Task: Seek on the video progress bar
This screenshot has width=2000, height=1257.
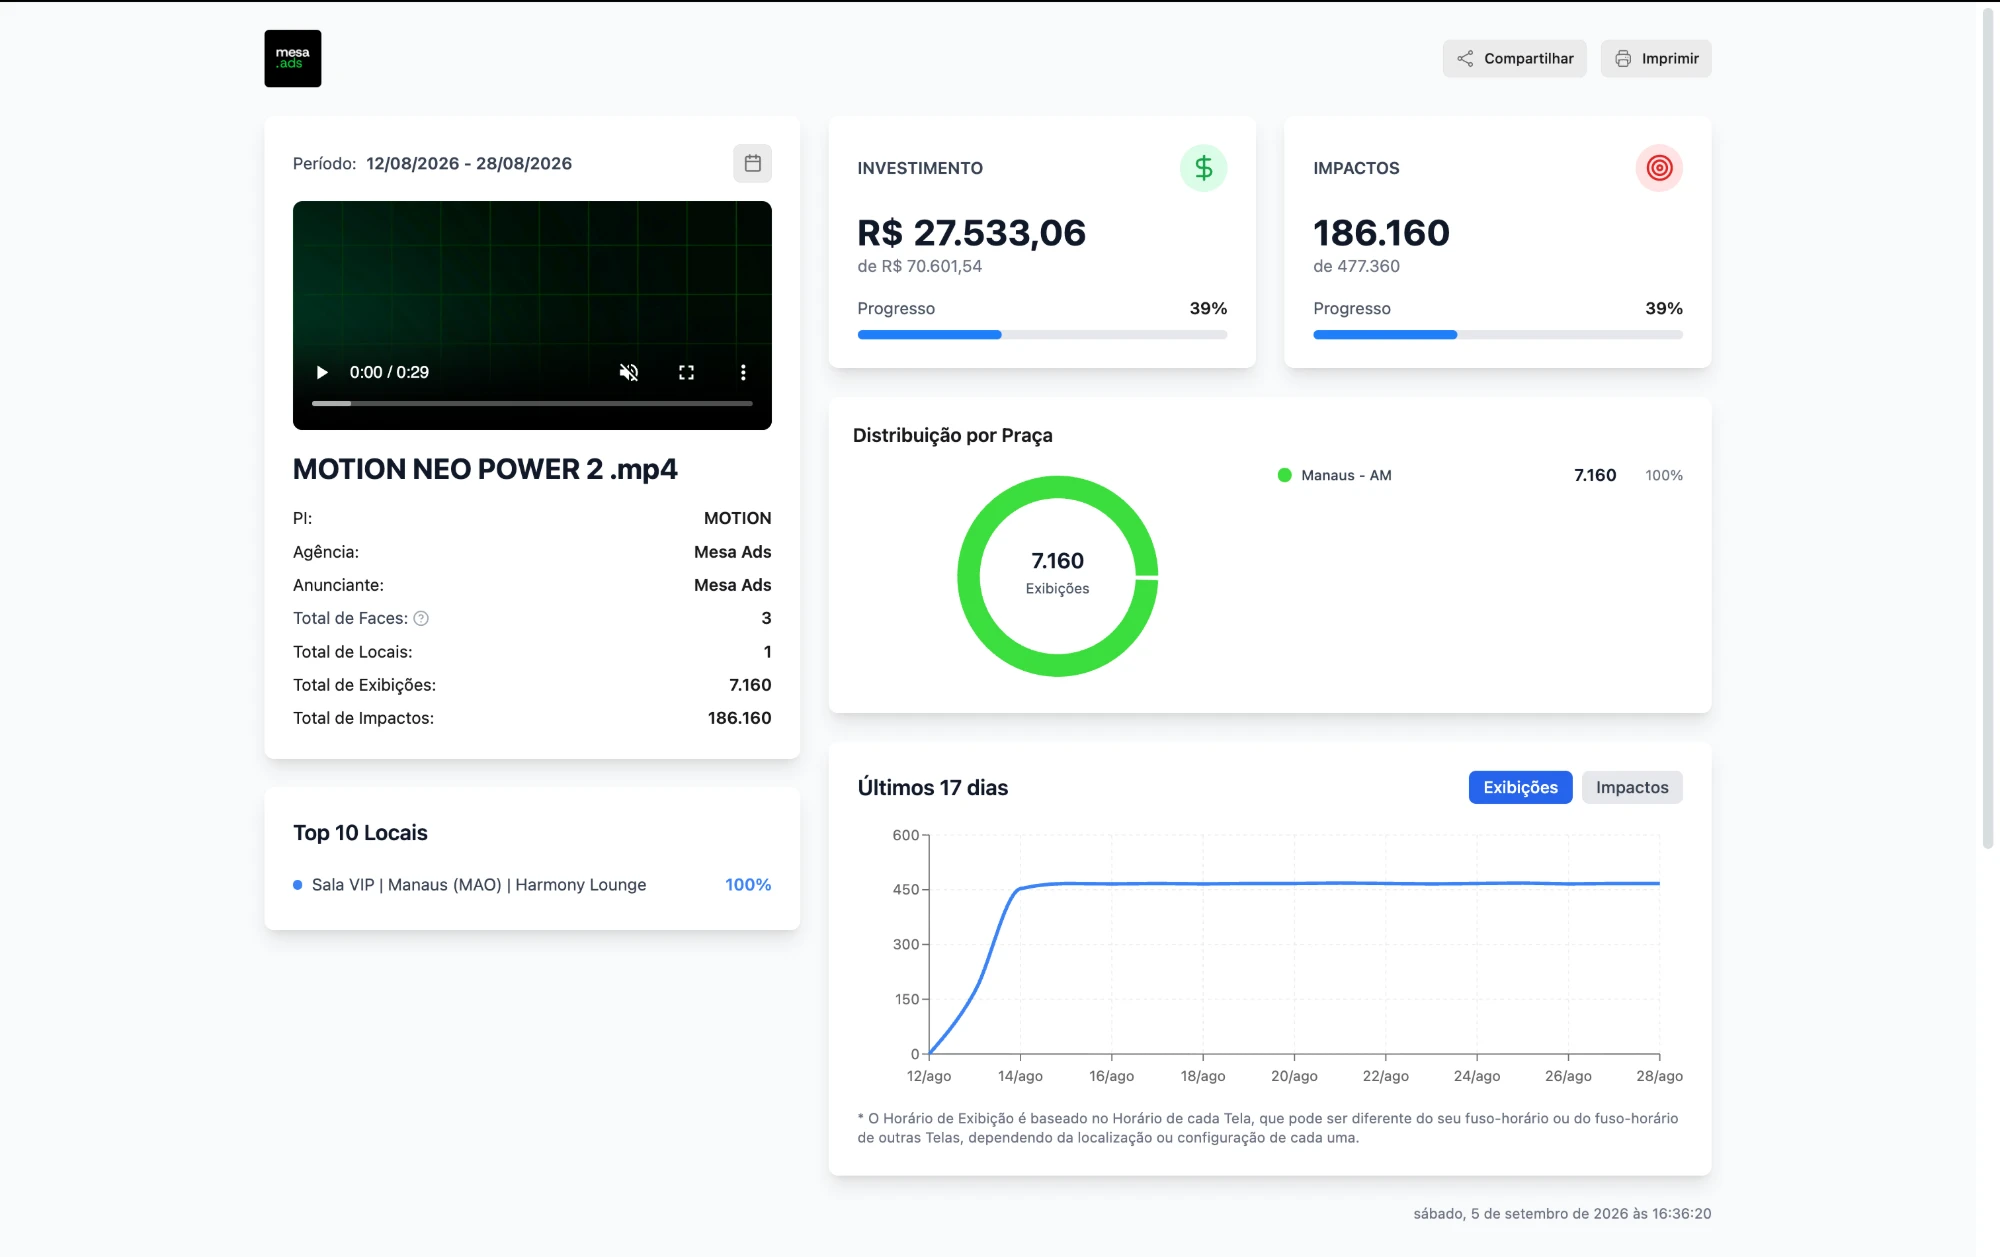Action: pyautogui.click(x=532, y=403)
